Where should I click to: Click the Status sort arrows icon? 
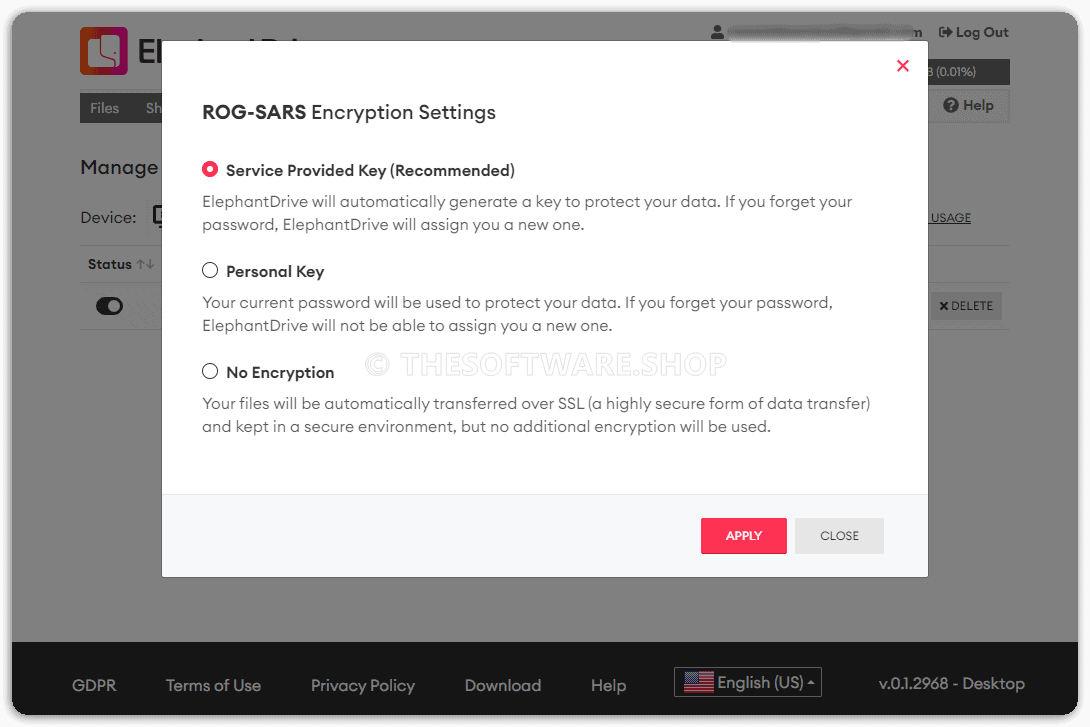tap(145, 264)
